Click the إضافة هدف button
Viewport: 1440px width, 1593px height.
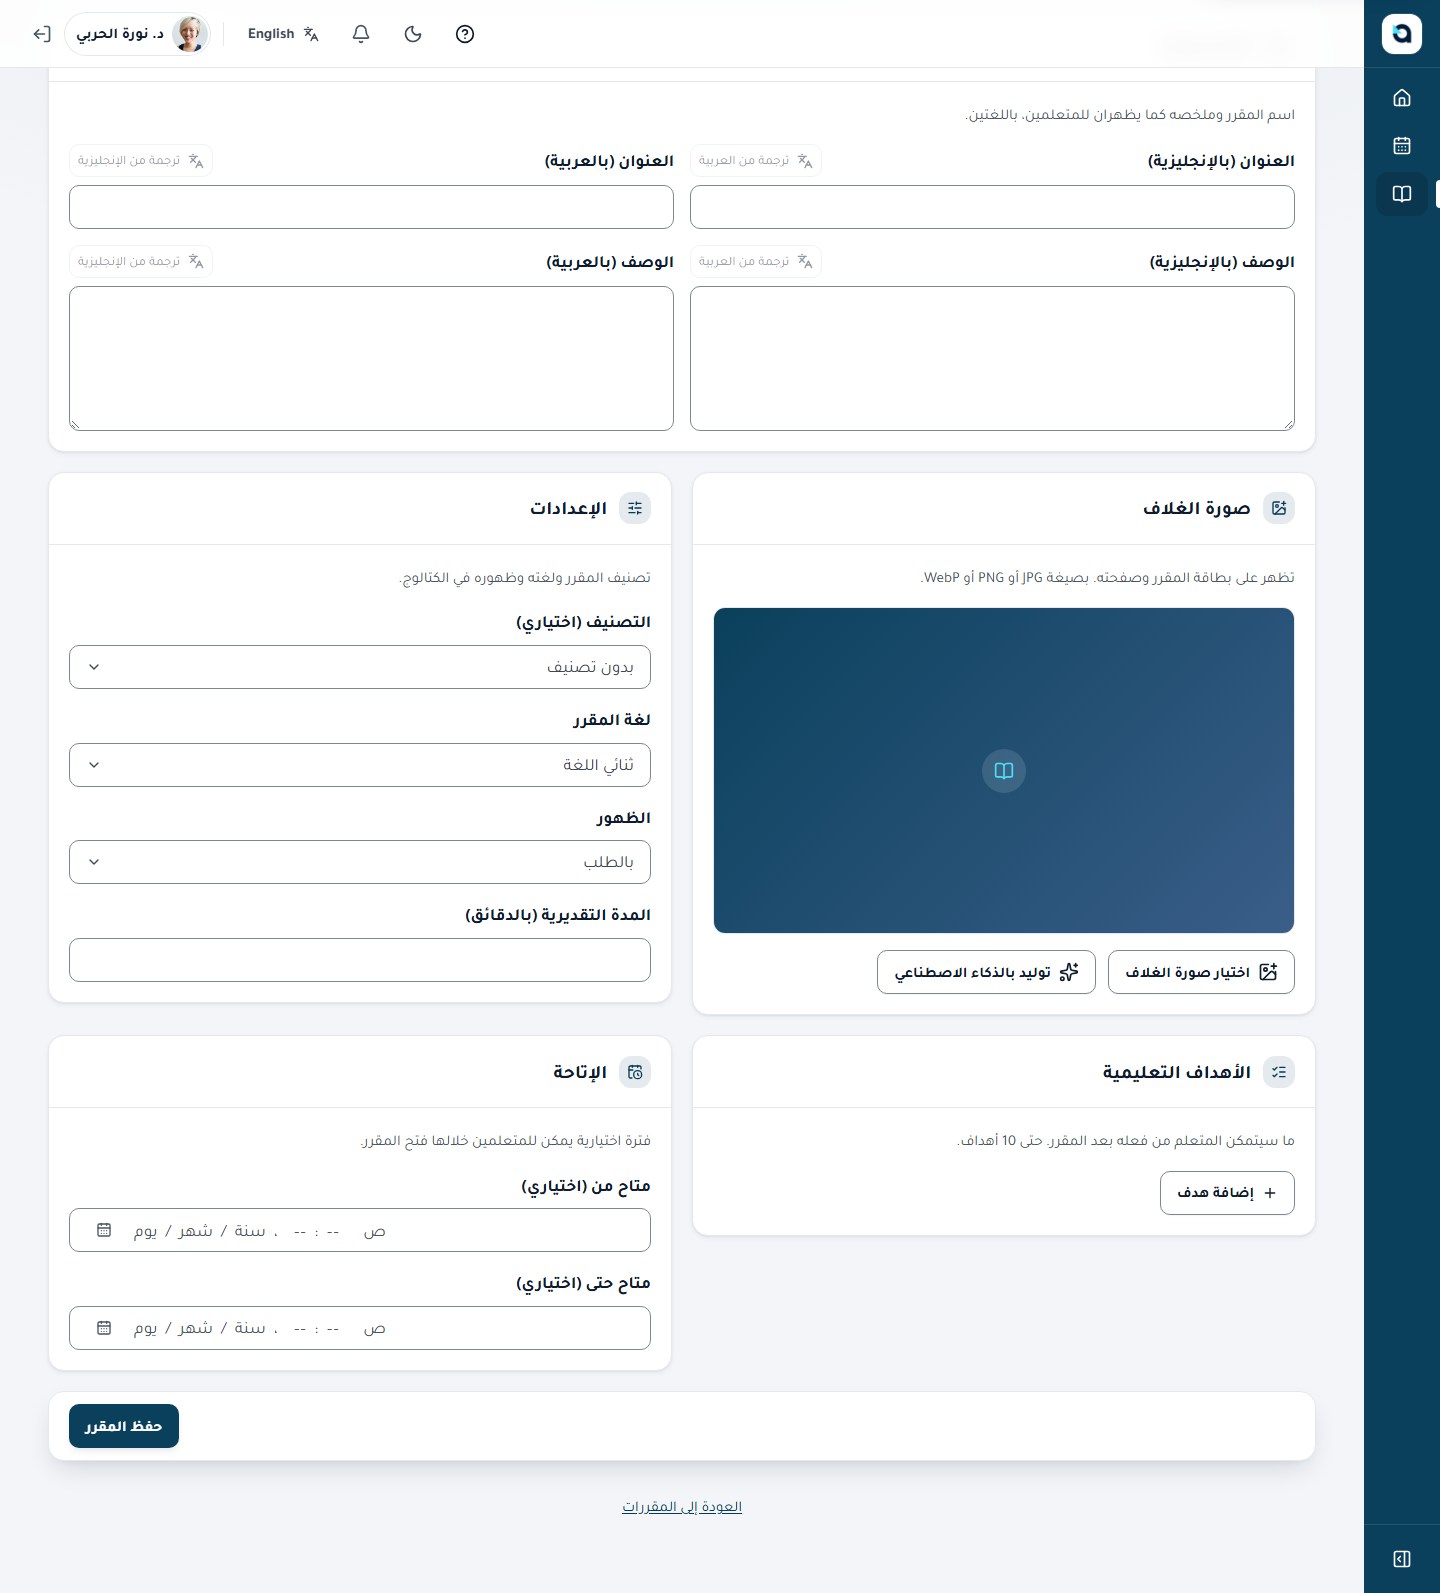(x=1227, y=1193)
